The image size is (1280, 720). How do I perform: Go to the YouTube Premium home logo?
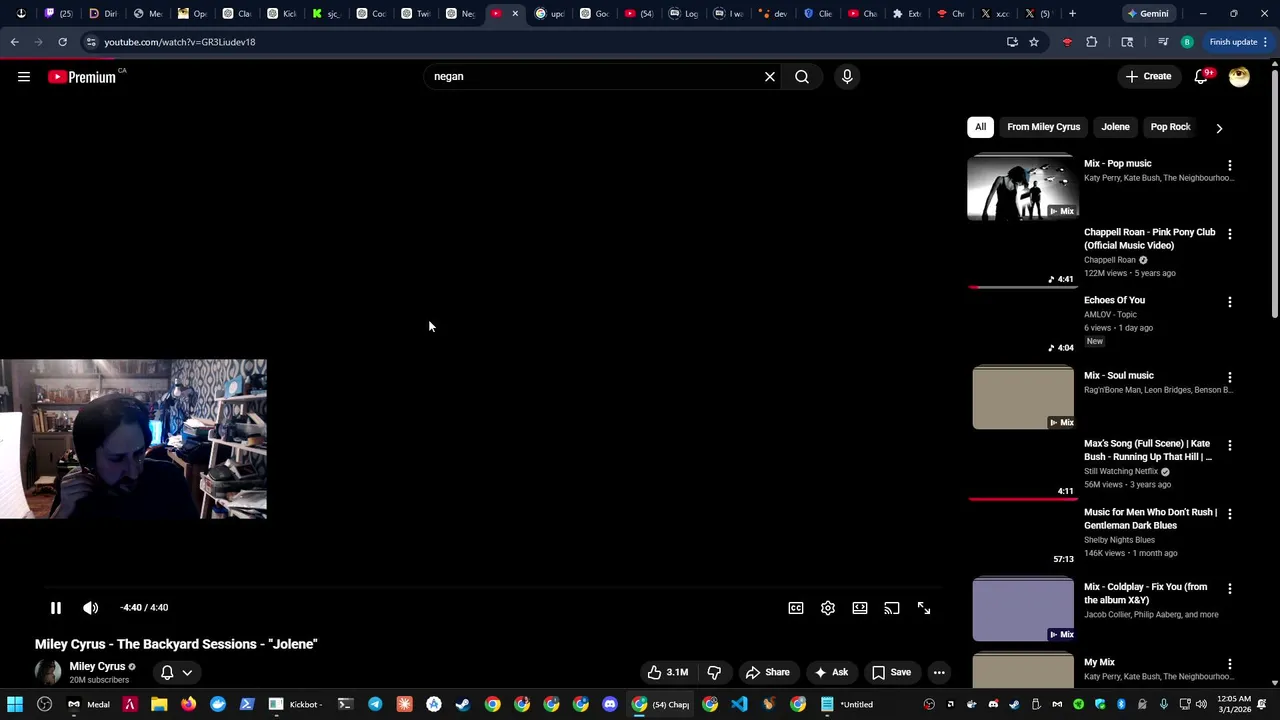[82, 77]
